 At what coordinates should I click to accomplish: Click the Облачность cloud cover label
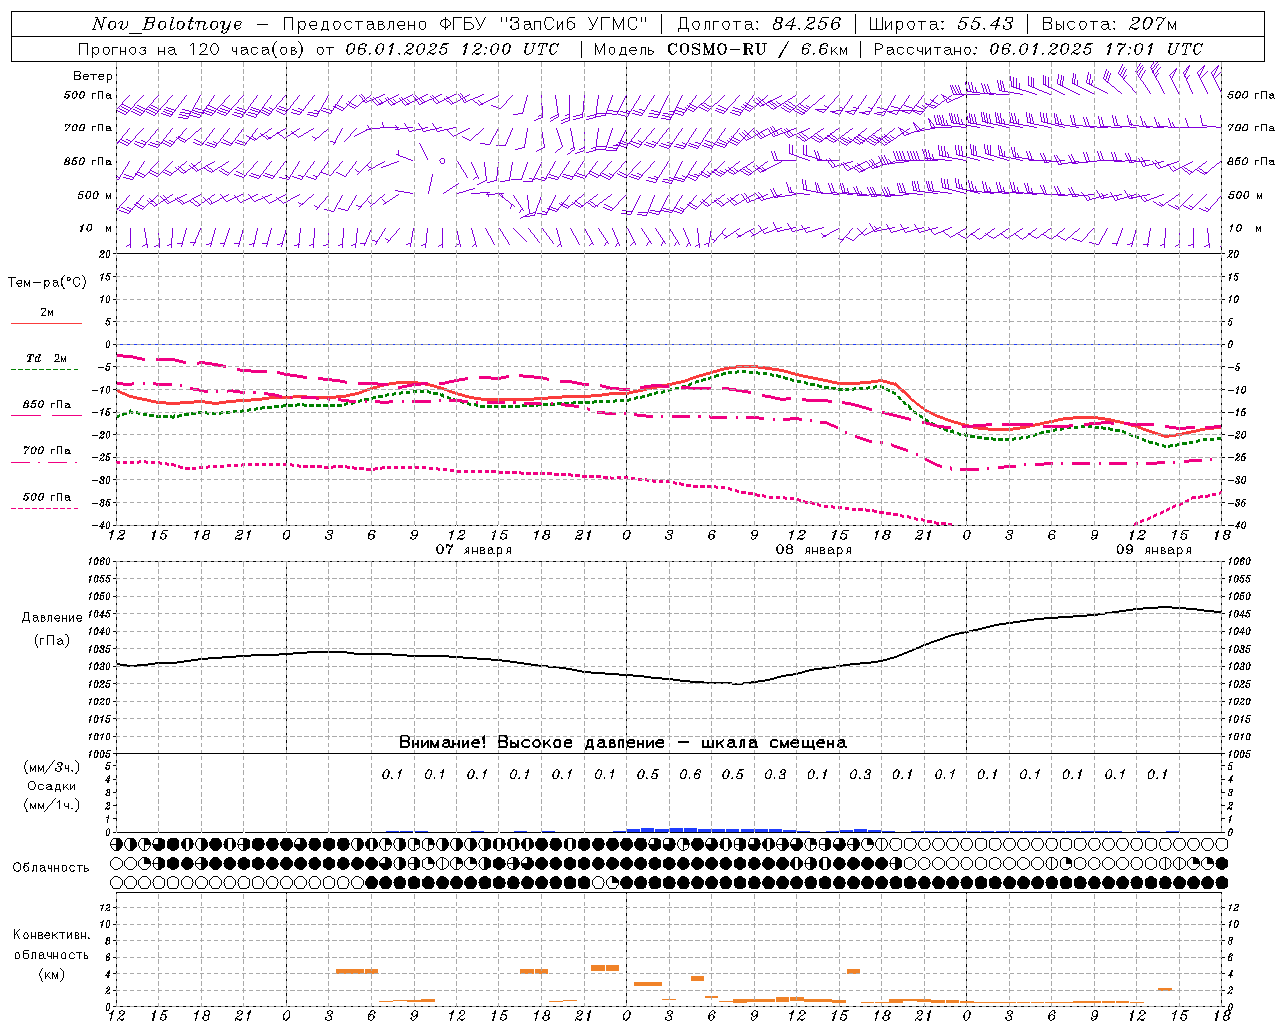50,867
